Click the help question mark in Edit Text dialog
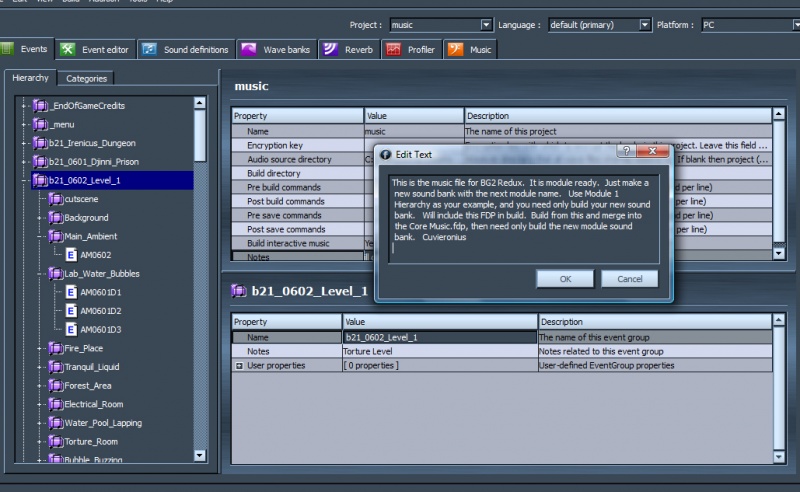This screenshot has width=800, height=492. click(624, 153)
